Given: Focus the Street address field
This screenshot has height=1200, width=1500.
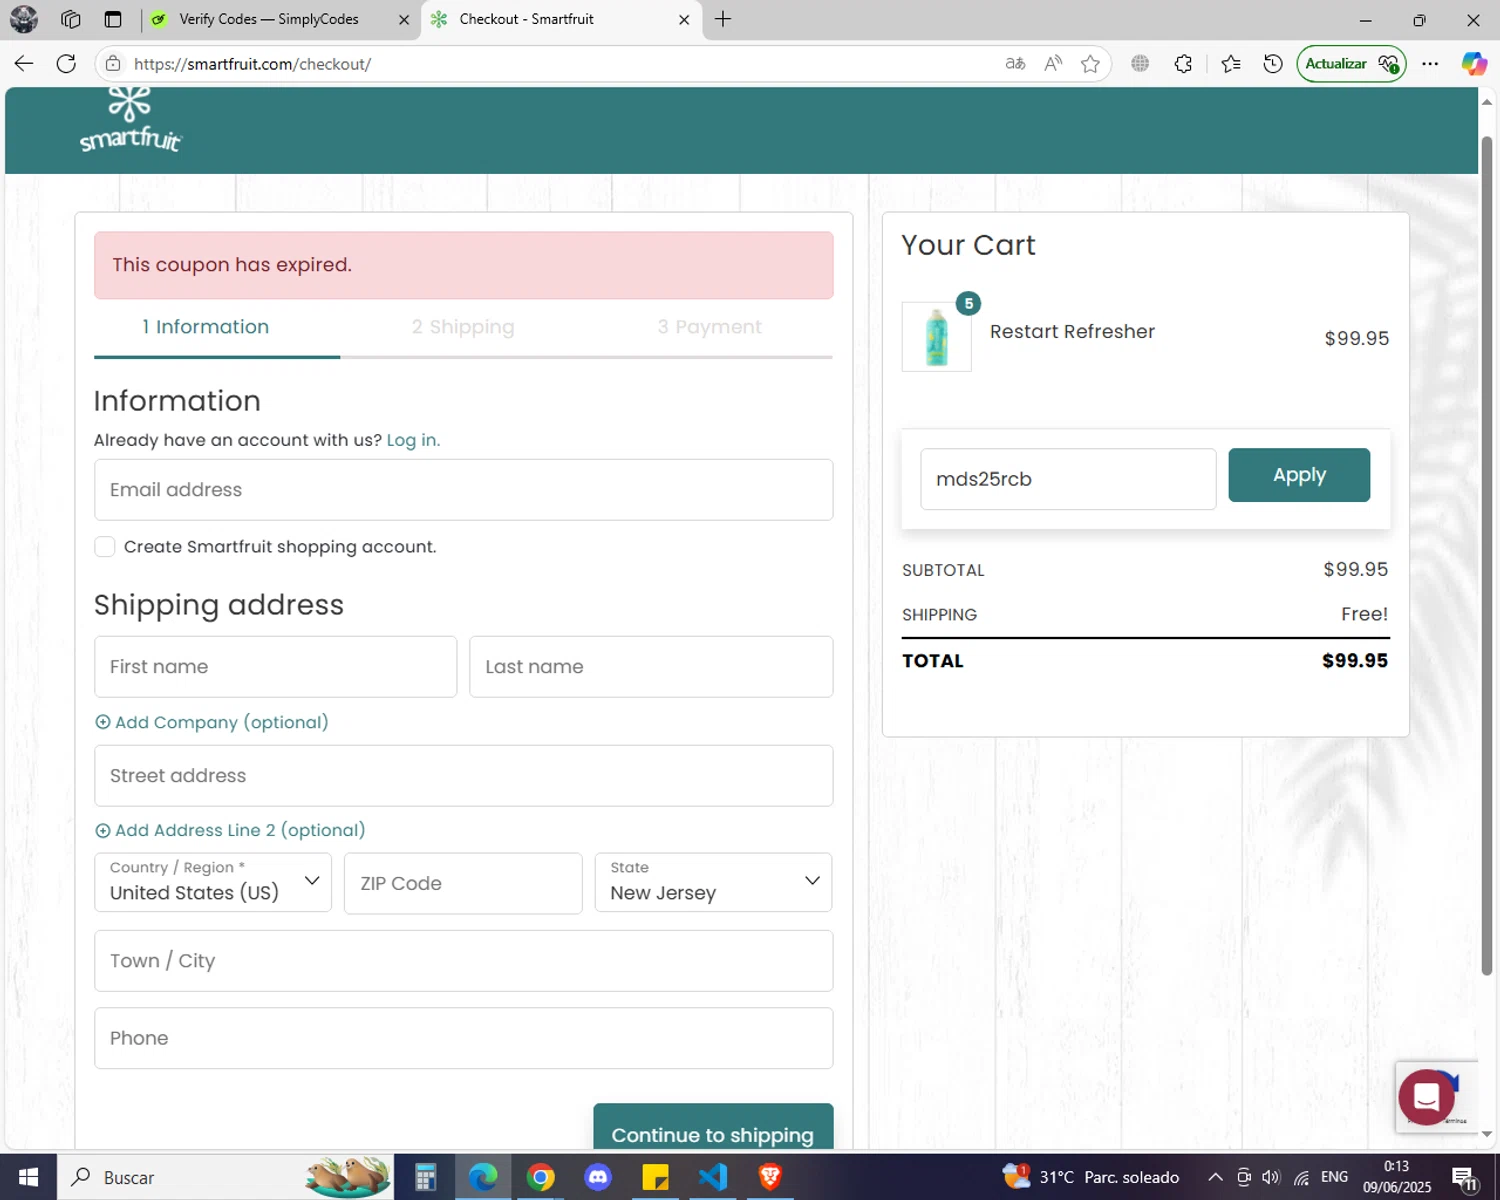Looking at the screenshot, I should (463, 776).
